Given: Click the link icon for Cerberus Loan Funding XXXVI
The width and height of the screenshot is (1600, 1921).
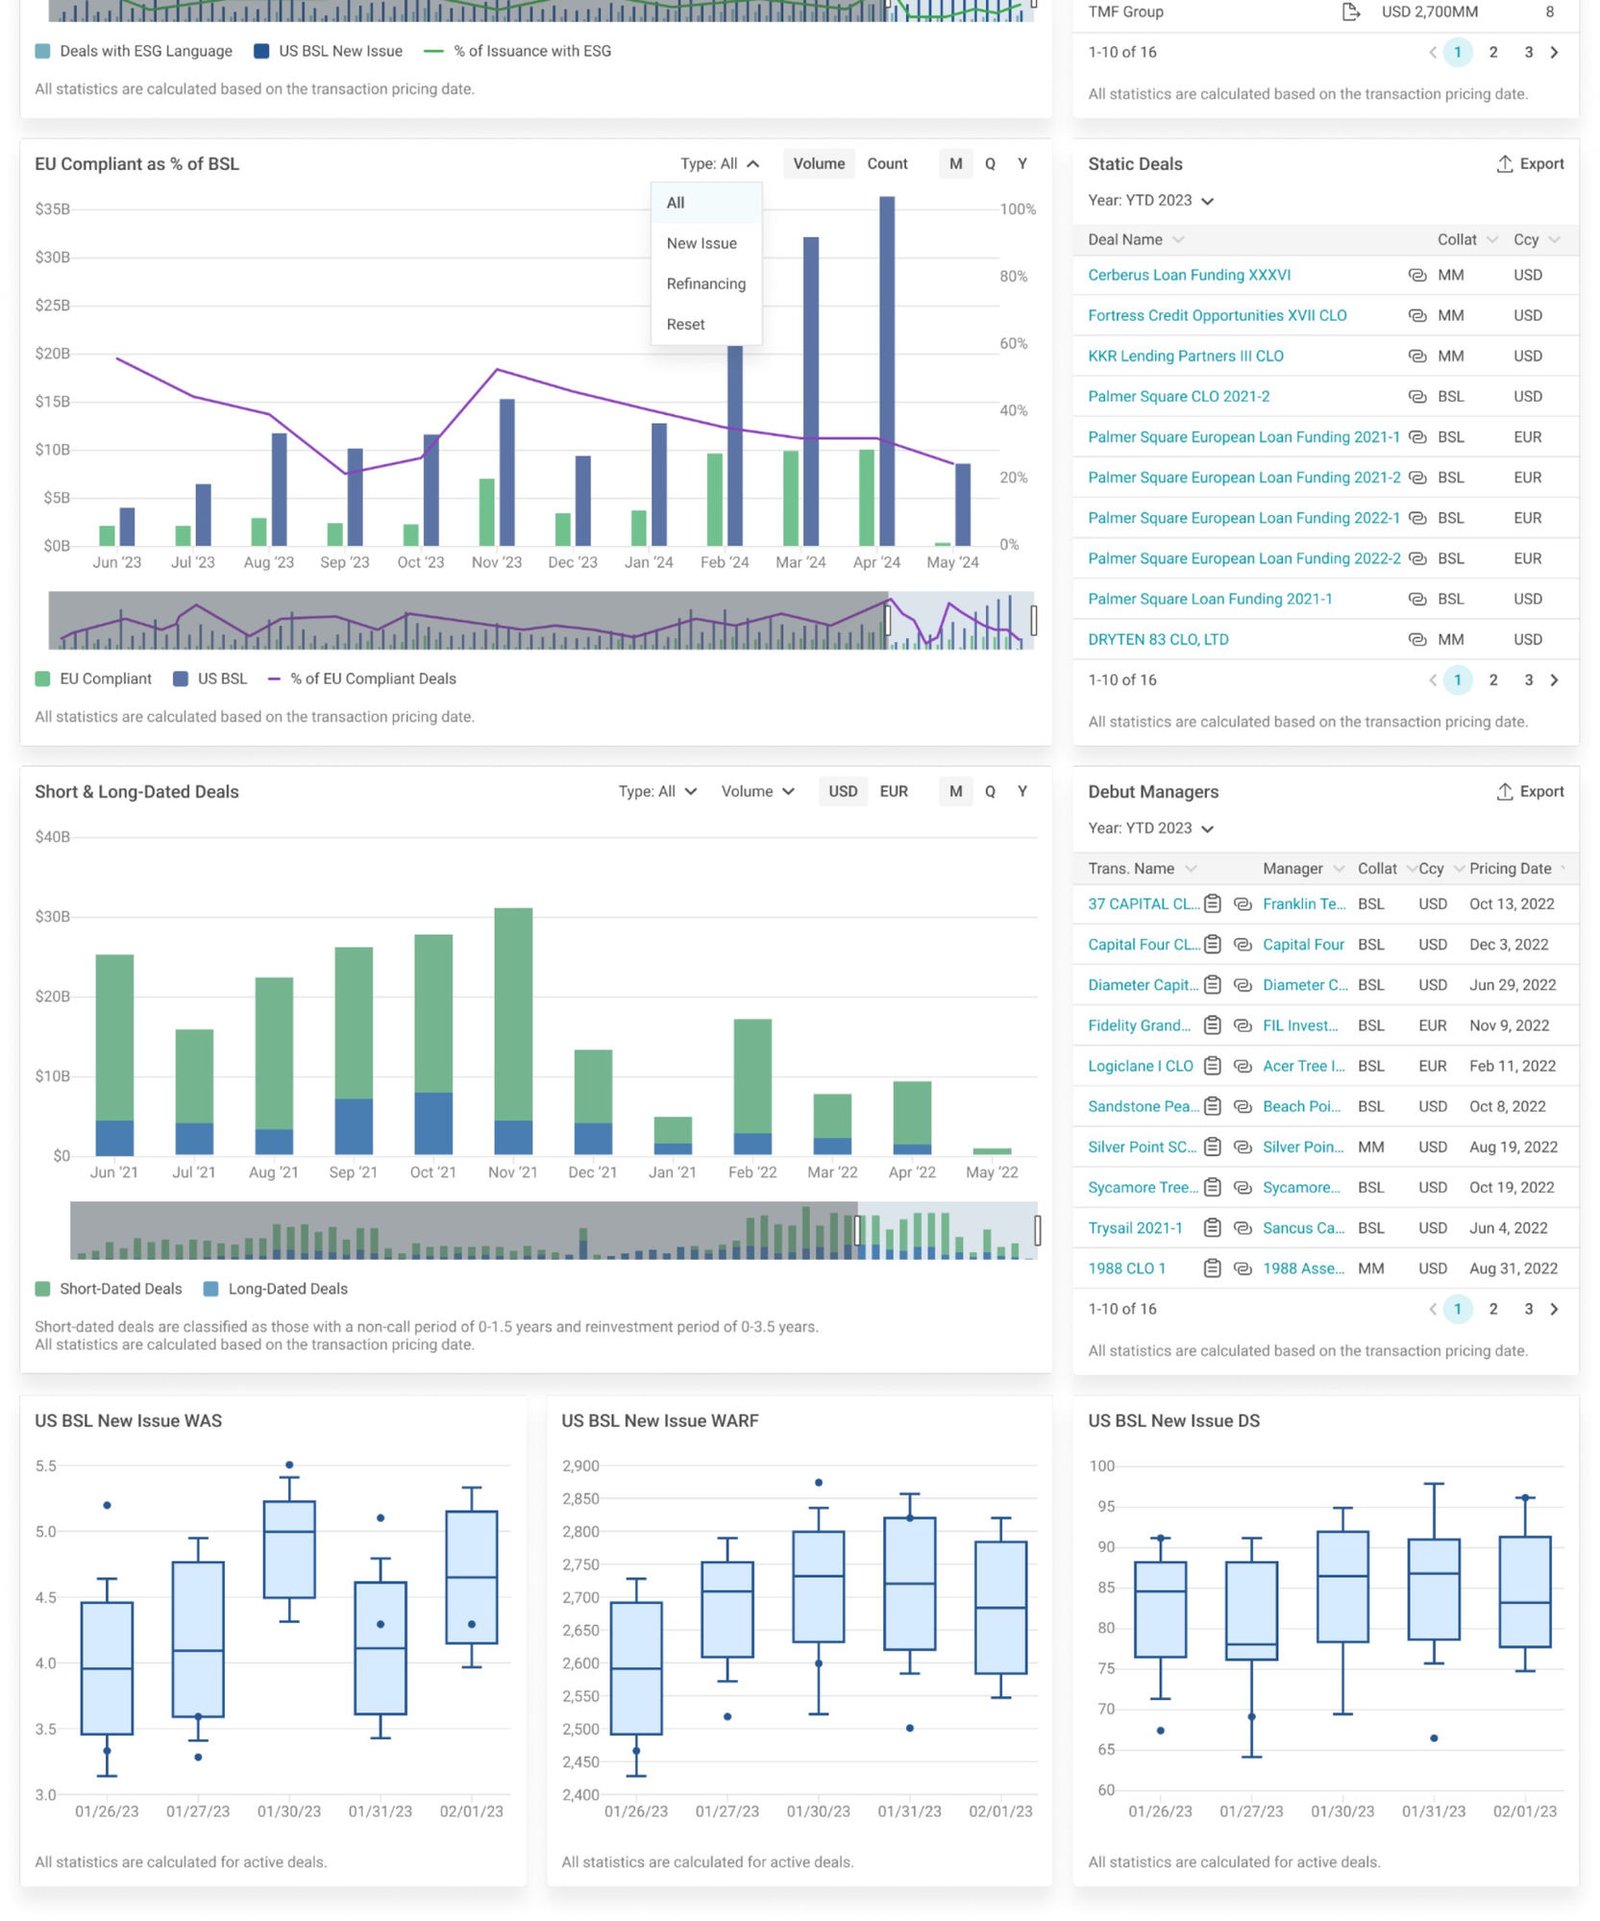Looking at the screenshot, I should coord(1417,275).
